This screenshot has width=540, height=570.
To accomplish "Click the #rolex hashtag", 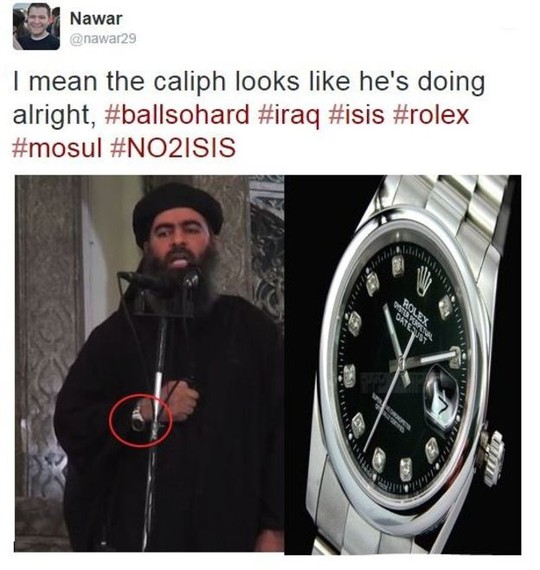I will tap(431, 114).
